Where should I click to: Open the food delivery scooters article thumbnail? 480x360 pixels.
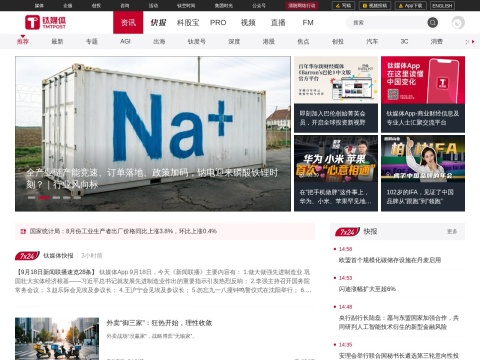(x=57, y=338)
